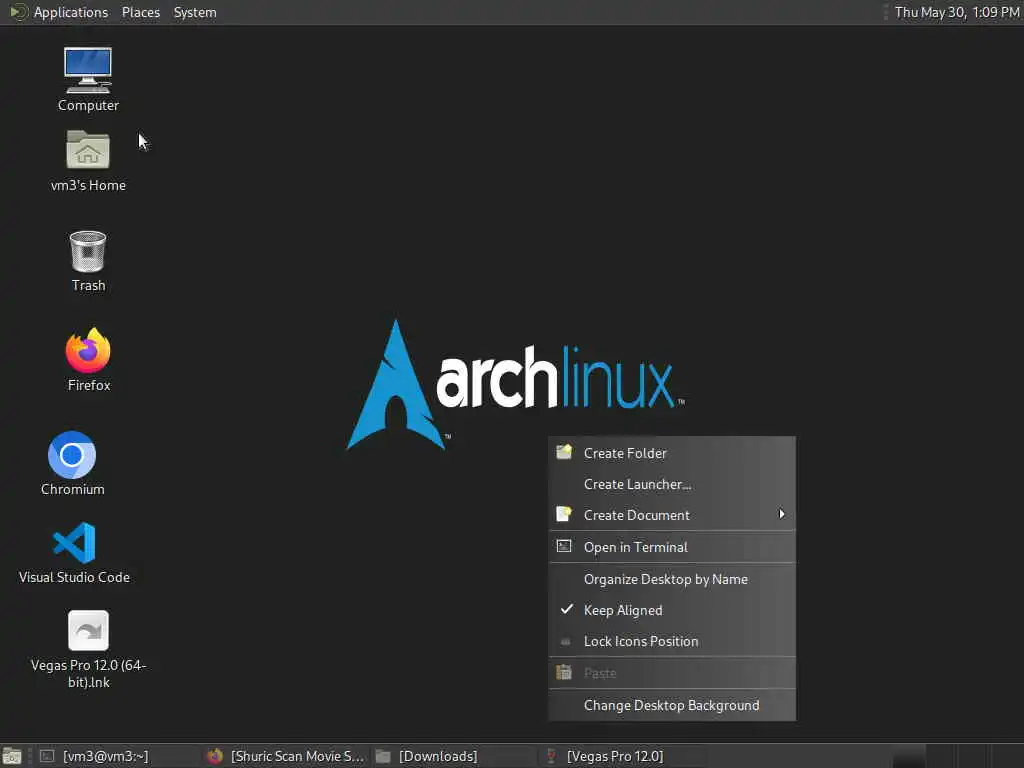Open the Applications menu
This screenshot has height=768, width=1024.
coord(71,12)
